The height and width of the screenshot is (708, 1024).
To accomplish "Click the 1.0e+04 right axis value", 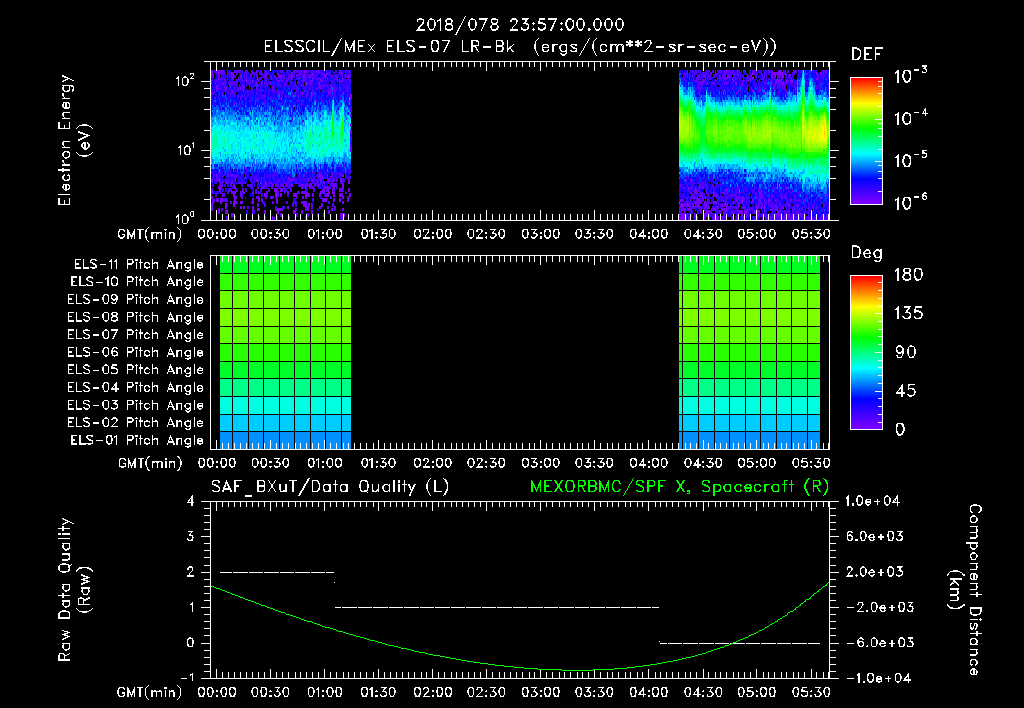I will point(872,501).
